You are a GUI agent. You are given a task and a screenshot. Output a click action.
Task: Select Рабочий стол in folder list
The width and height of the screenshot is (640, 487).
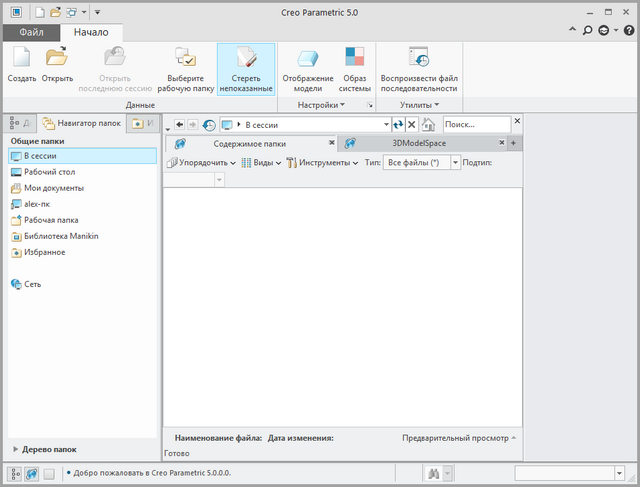click(47, 172)
